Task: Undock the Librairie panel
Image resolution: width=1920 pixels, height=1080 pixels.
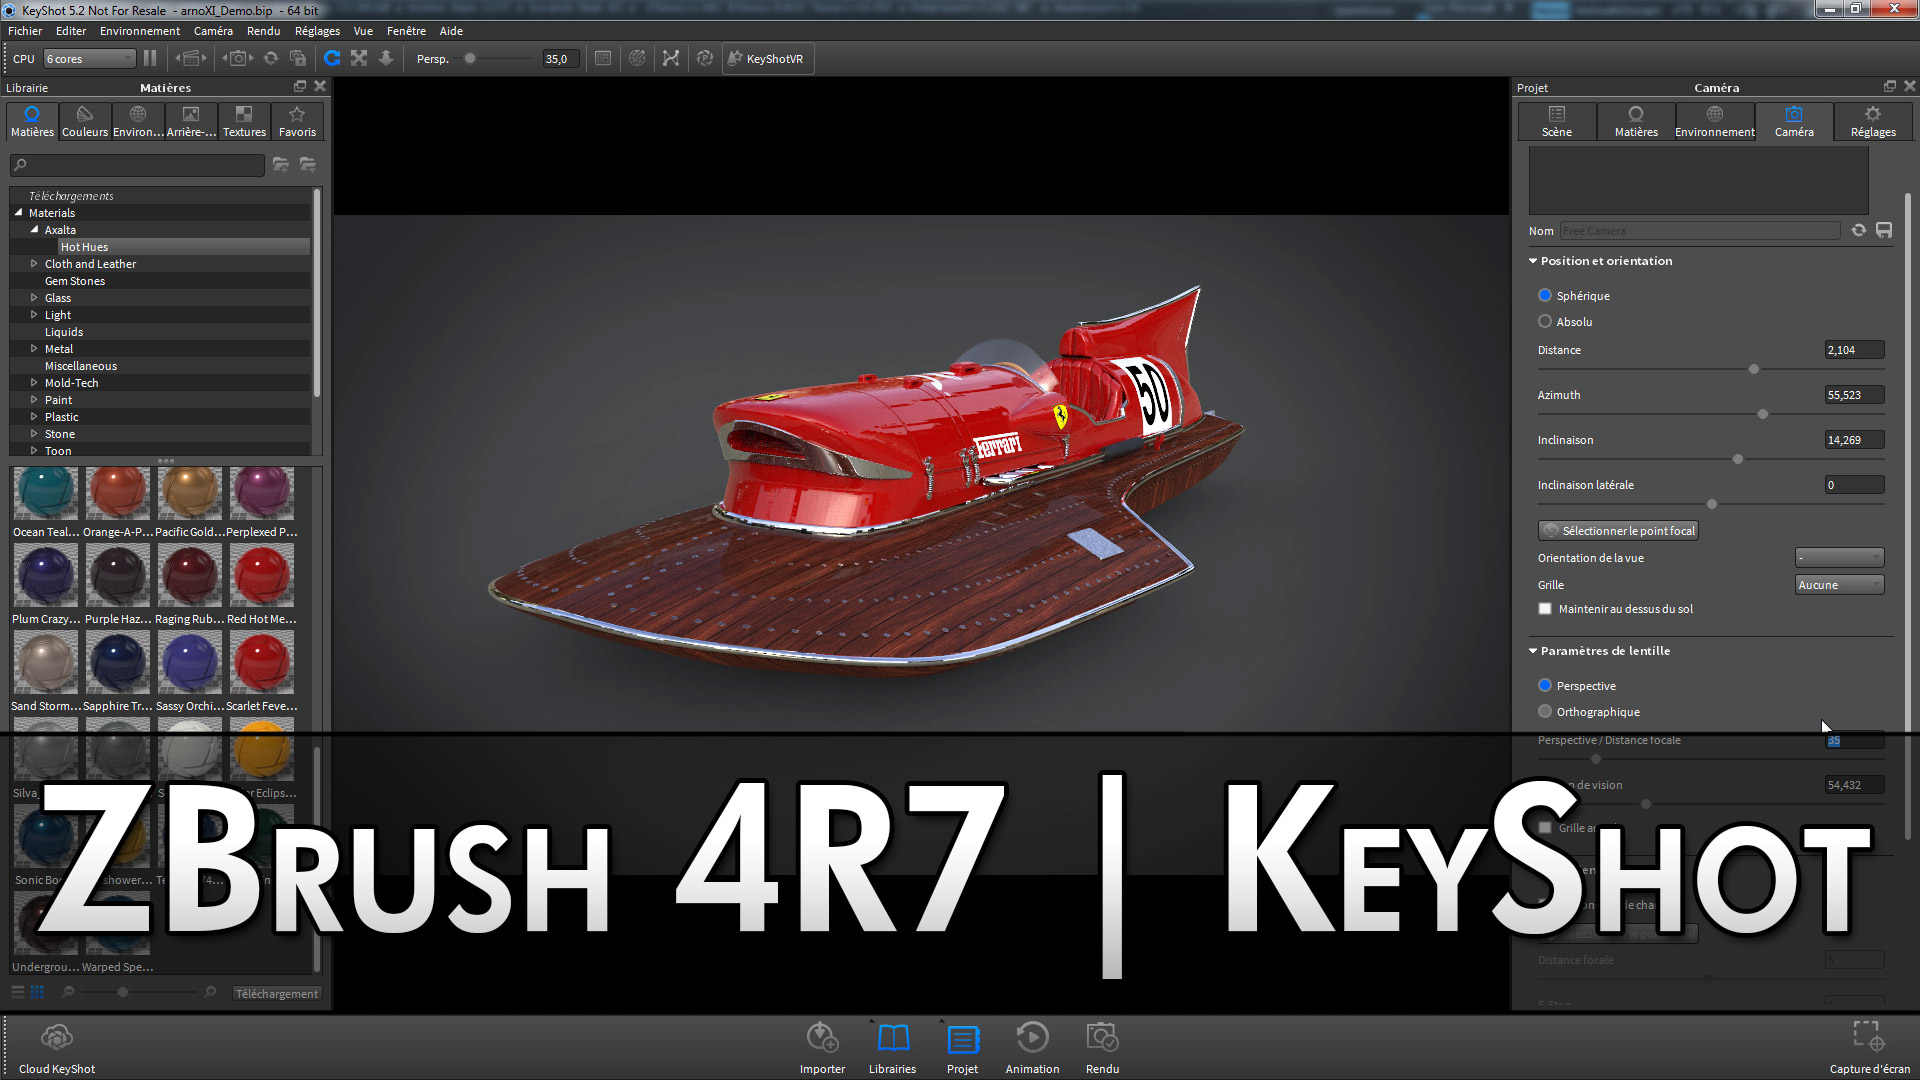Action: click(299, 86)
